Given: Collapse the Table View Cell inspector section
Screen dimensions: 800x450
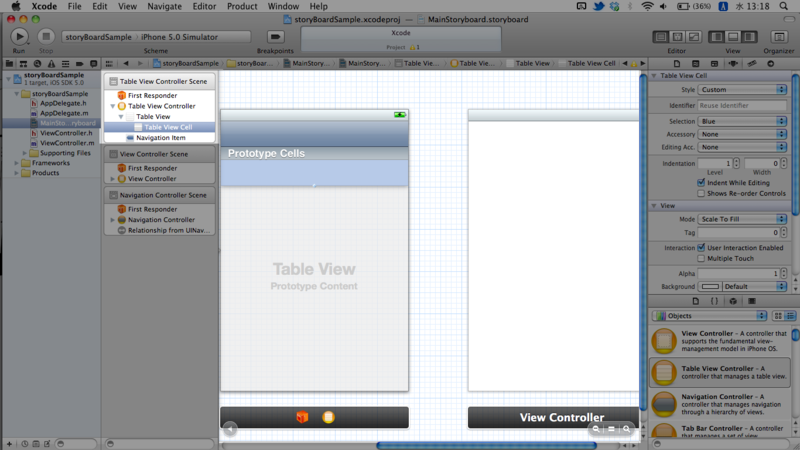Looking at the screenshot, I should (654, 76).
